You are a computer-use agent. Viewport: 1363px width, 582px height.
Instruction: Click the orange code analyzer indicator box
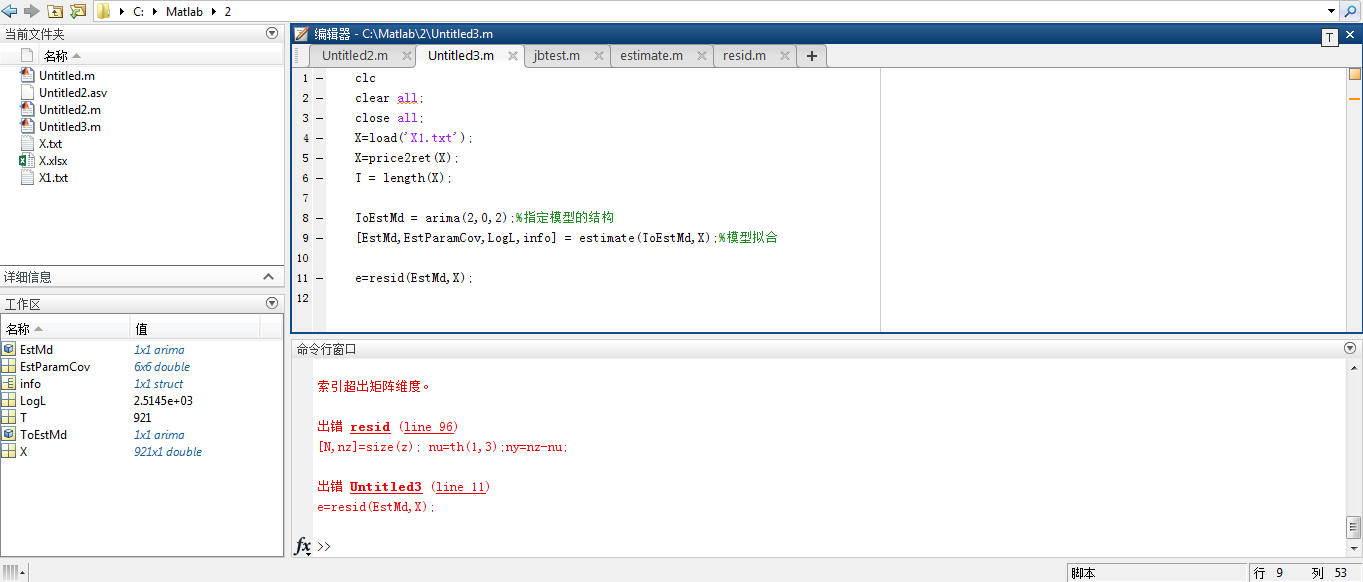1355,74
